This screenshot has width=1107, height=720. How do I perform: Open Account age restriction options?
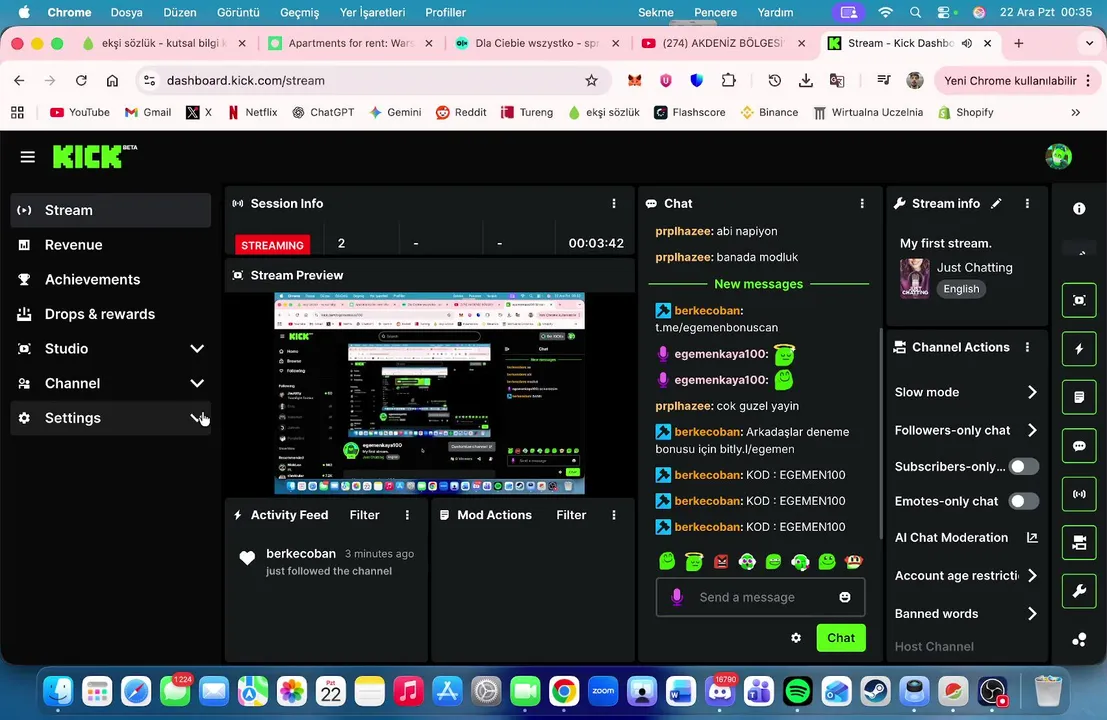tap(965, 576)
